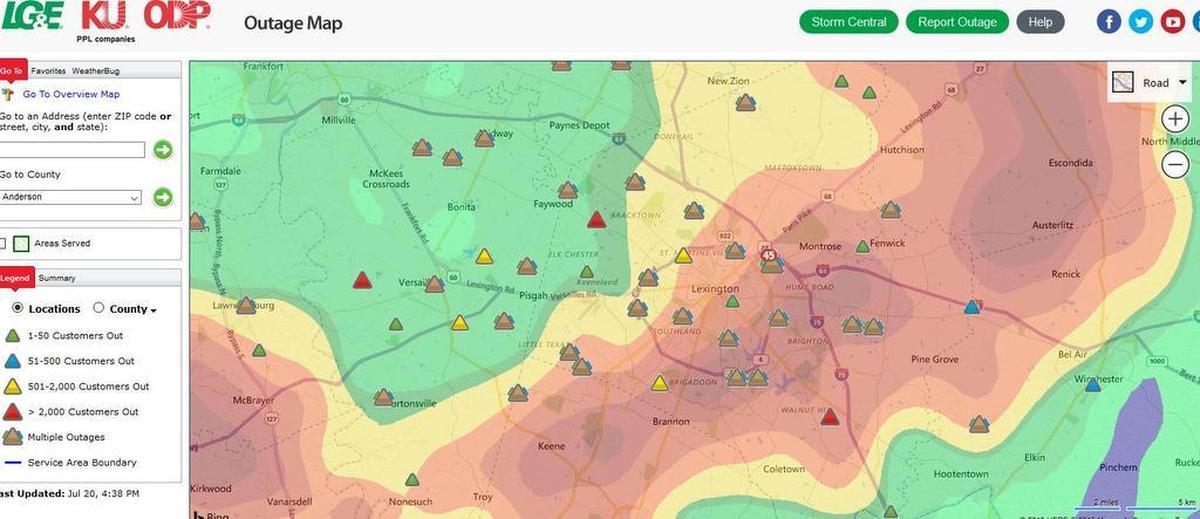Click the ODP logo
The height and width of the screenshot is (519, 1200).
tap(176, 16)
